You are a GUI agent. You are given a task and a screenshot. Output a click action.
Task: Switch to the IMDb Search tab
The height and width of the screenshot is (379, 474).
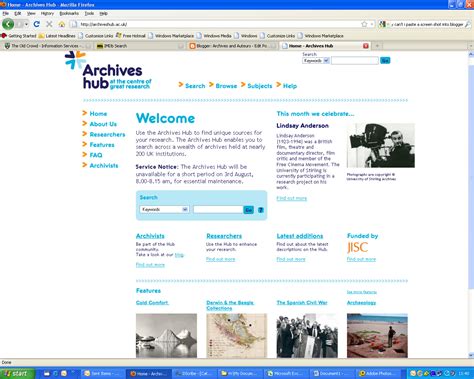[139, 46]
